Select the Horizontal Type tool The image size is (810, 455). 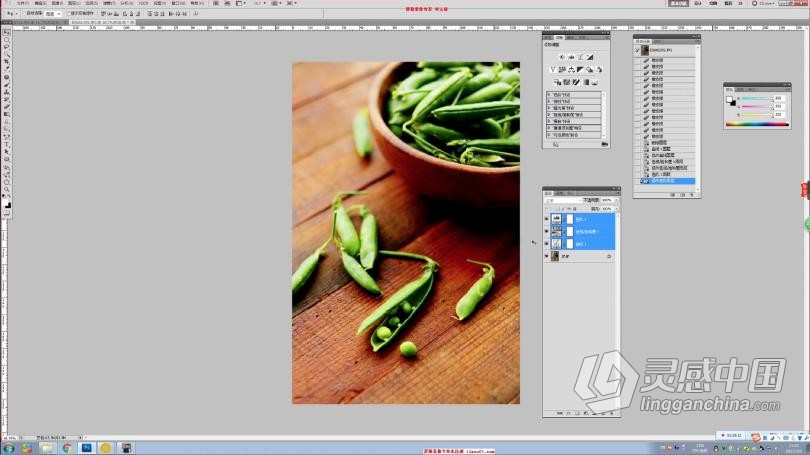(7, 144)
